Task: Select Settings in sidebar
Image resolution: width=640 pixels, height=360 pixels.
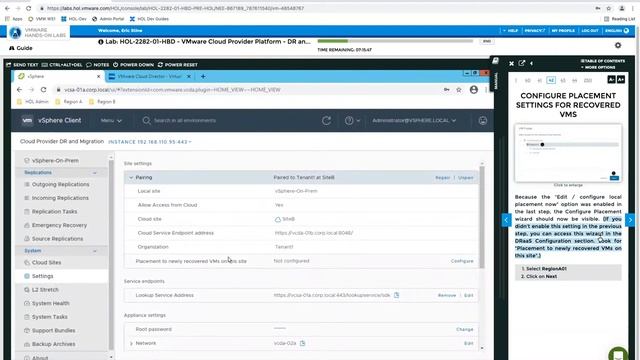Action: pos(42,276)
